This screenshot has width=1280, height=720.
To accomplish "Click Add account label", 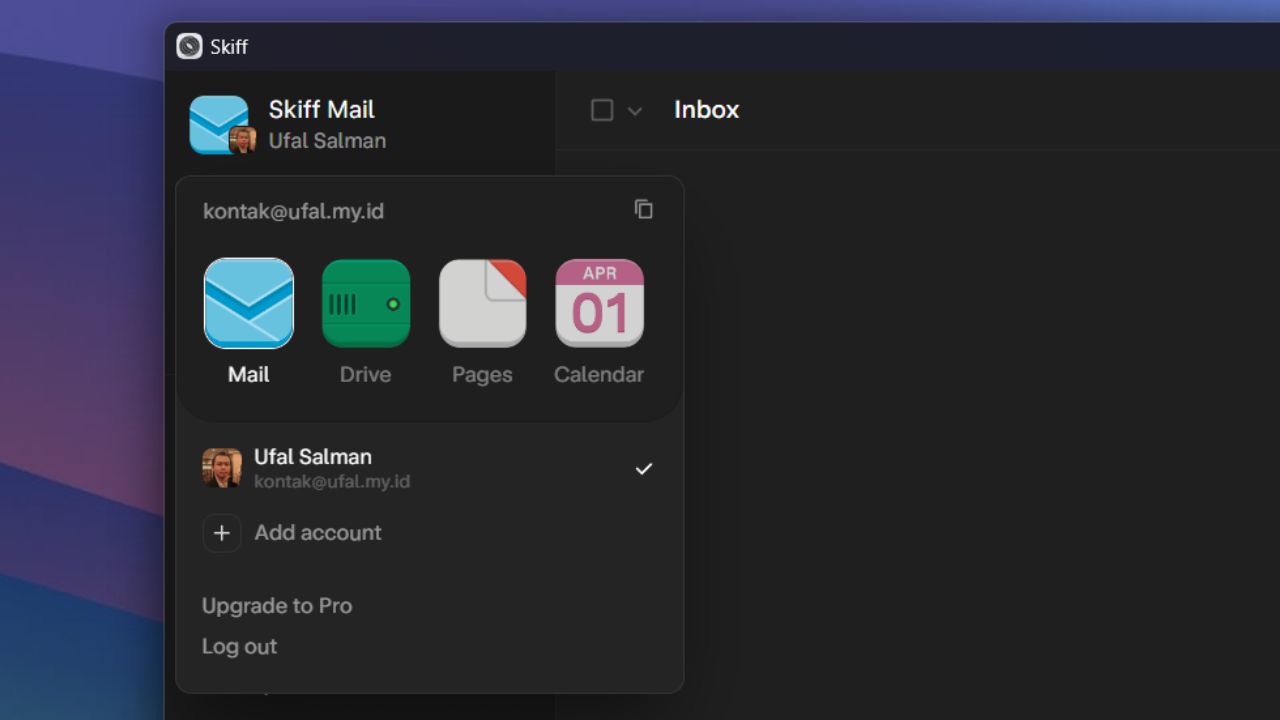I will 318,533.
